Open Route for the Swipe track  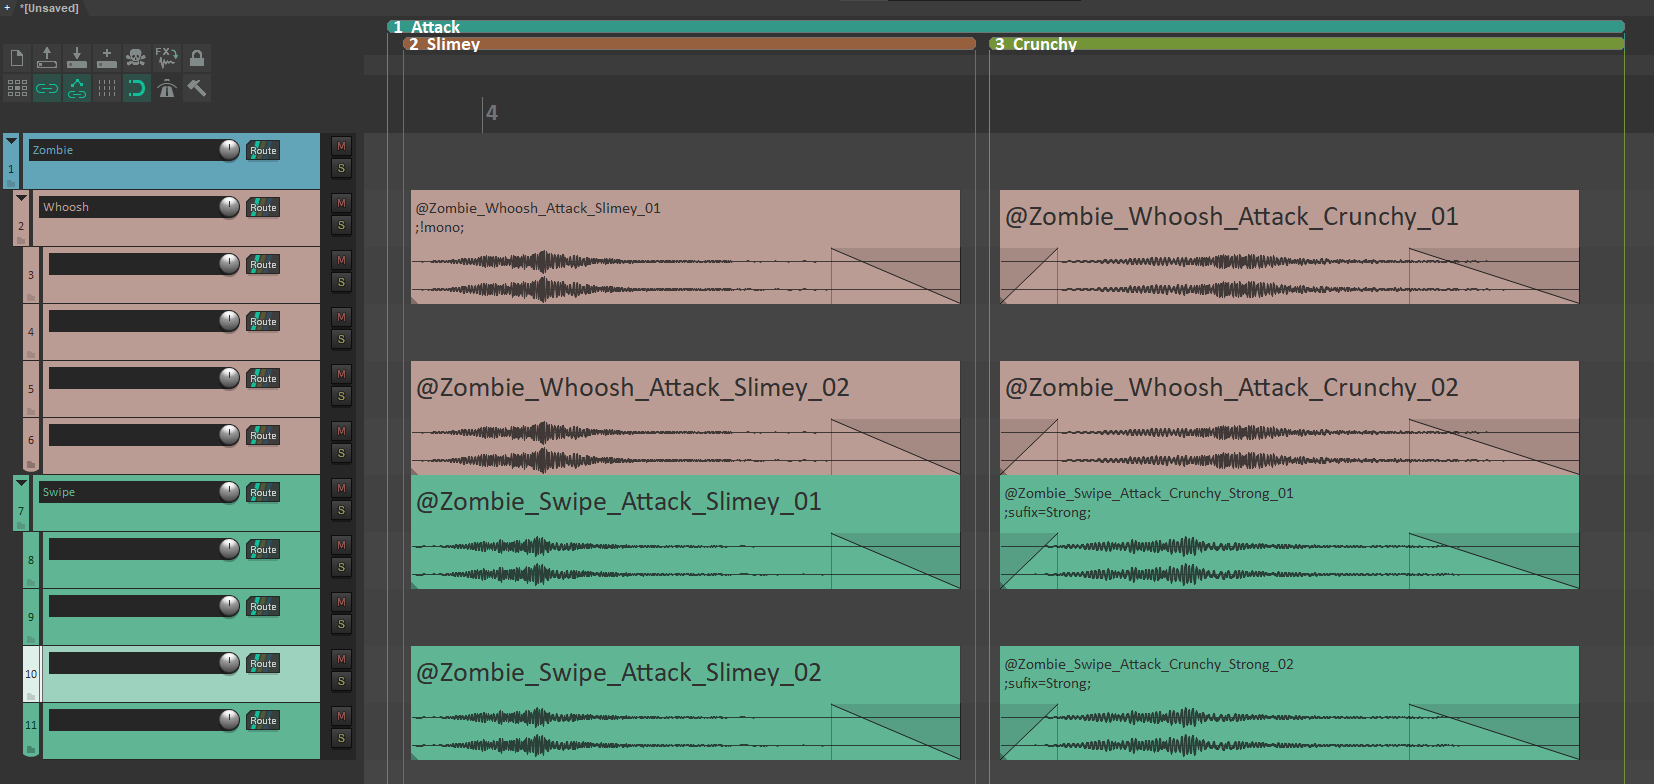coord(263,492)
